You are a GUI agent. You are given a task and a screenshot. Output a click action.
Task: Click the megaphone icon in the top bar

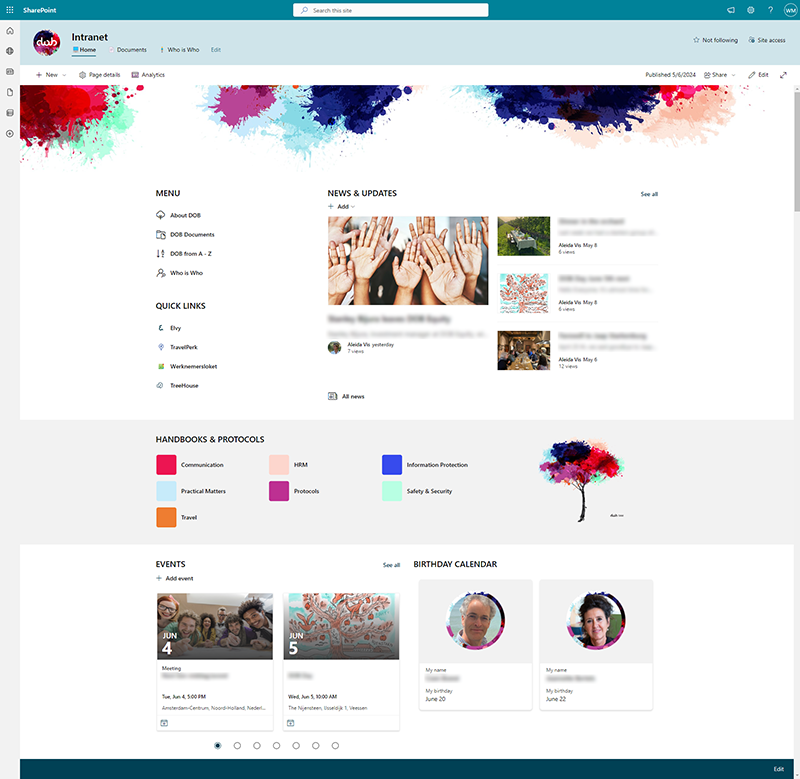click(x=730, y=10)
